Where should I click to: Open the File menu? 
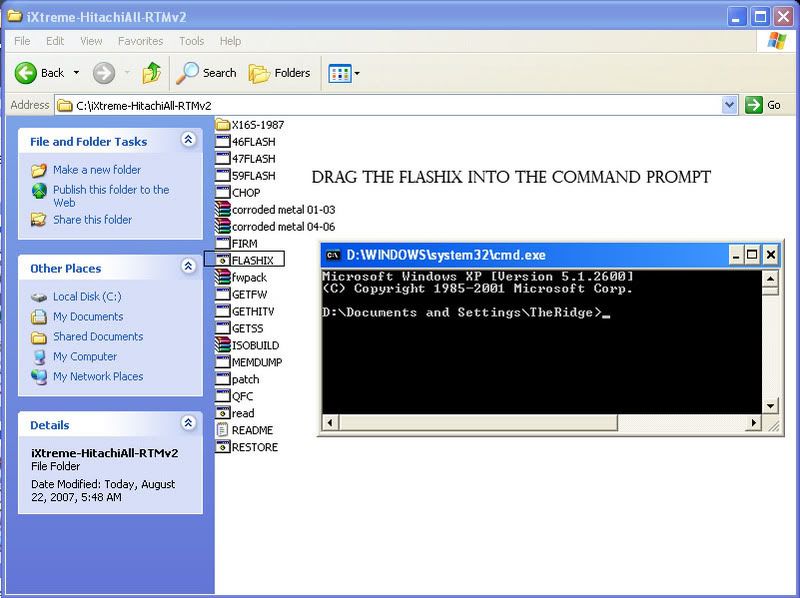click(x=22, y=41)
